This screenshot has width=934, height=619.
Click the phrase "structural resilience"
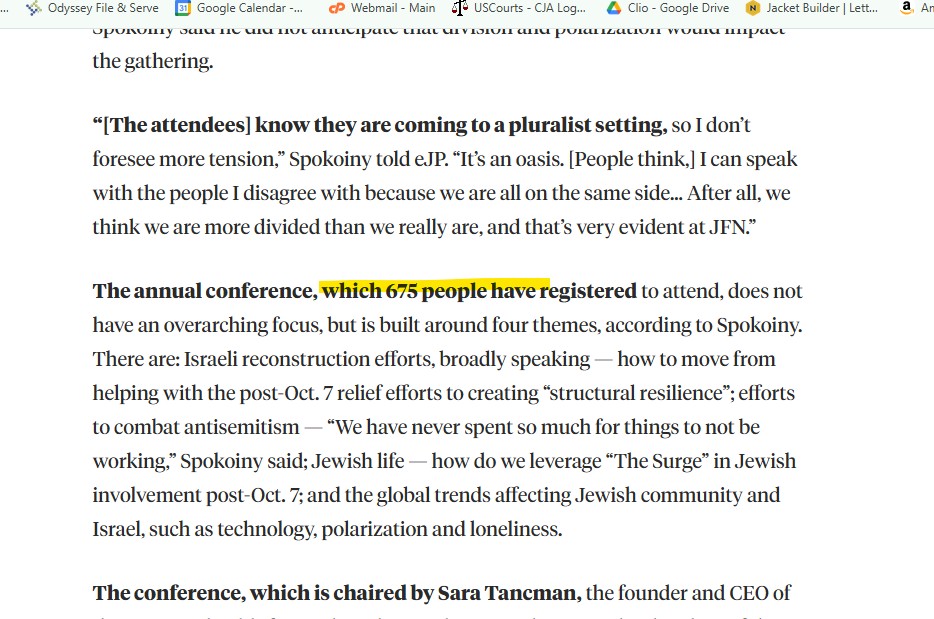click(635, 393)
